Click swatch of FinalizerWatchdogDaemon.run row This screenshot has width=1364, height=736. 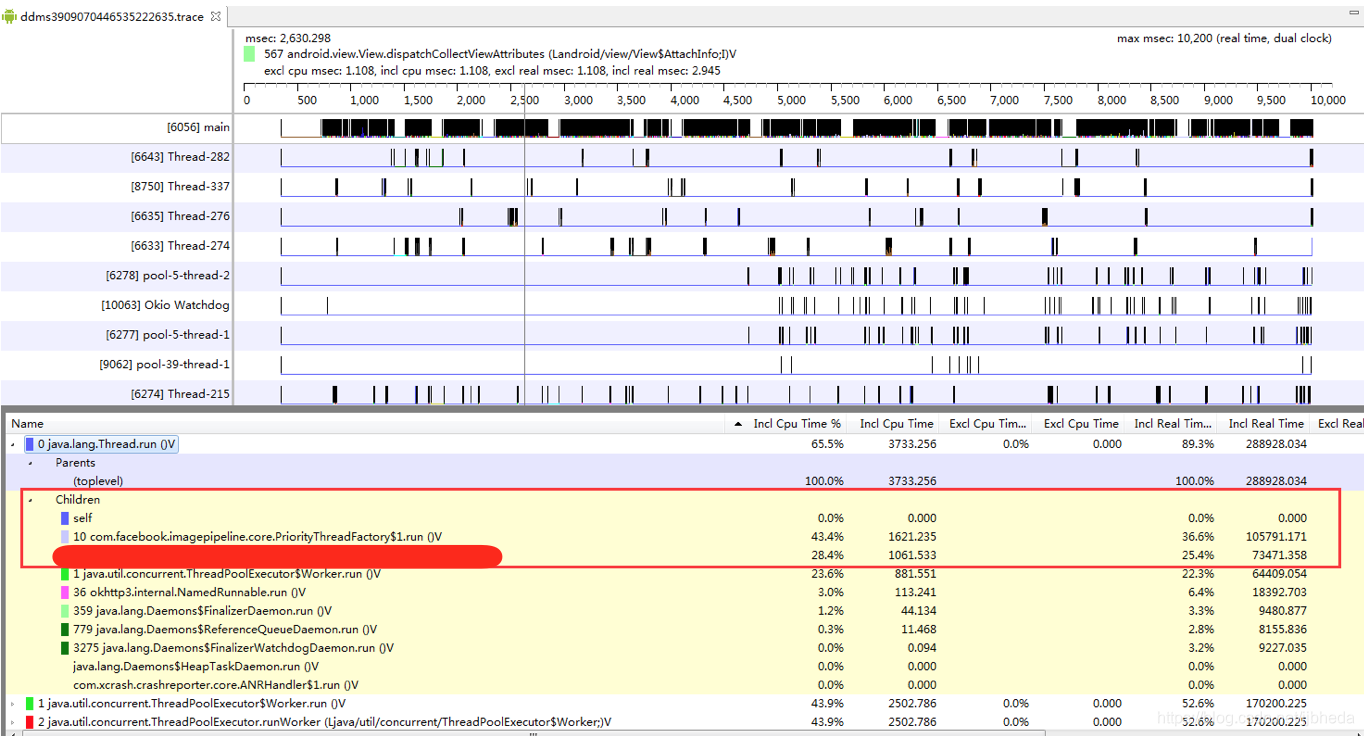pyautogui.click(x=65, y=648)
